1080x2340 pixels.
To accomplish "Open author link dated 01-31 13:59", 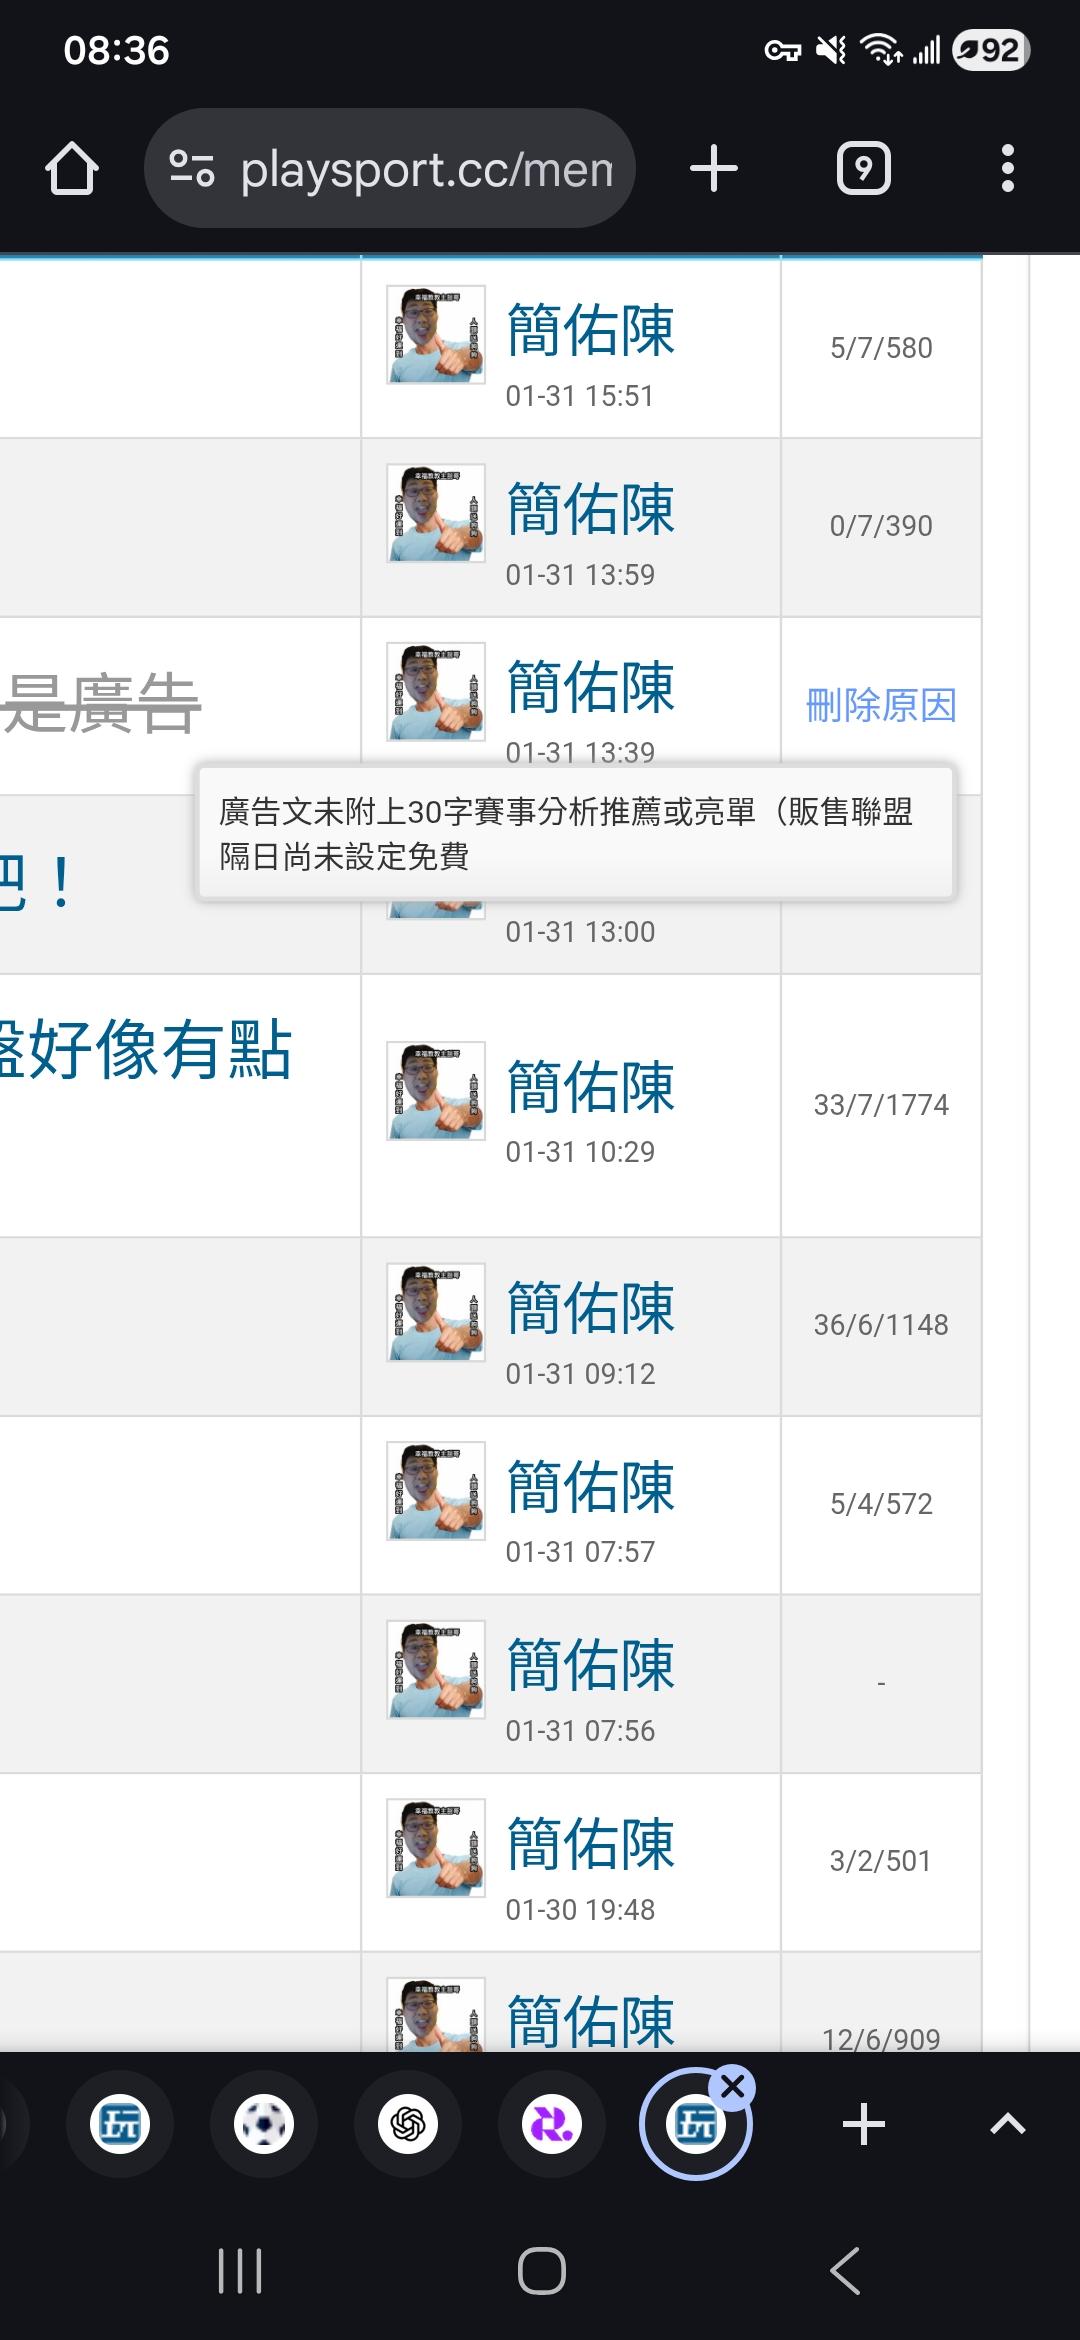I will [591, 509].
